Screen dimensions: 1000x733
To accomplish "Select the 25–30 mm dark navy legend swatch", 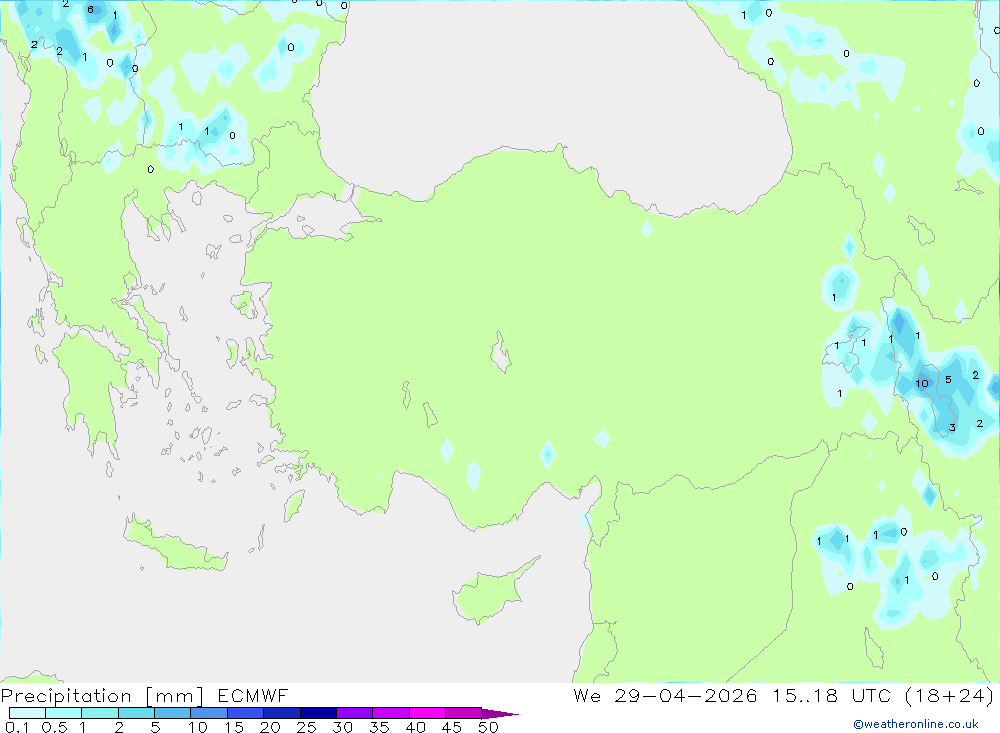I will [318, 713].
